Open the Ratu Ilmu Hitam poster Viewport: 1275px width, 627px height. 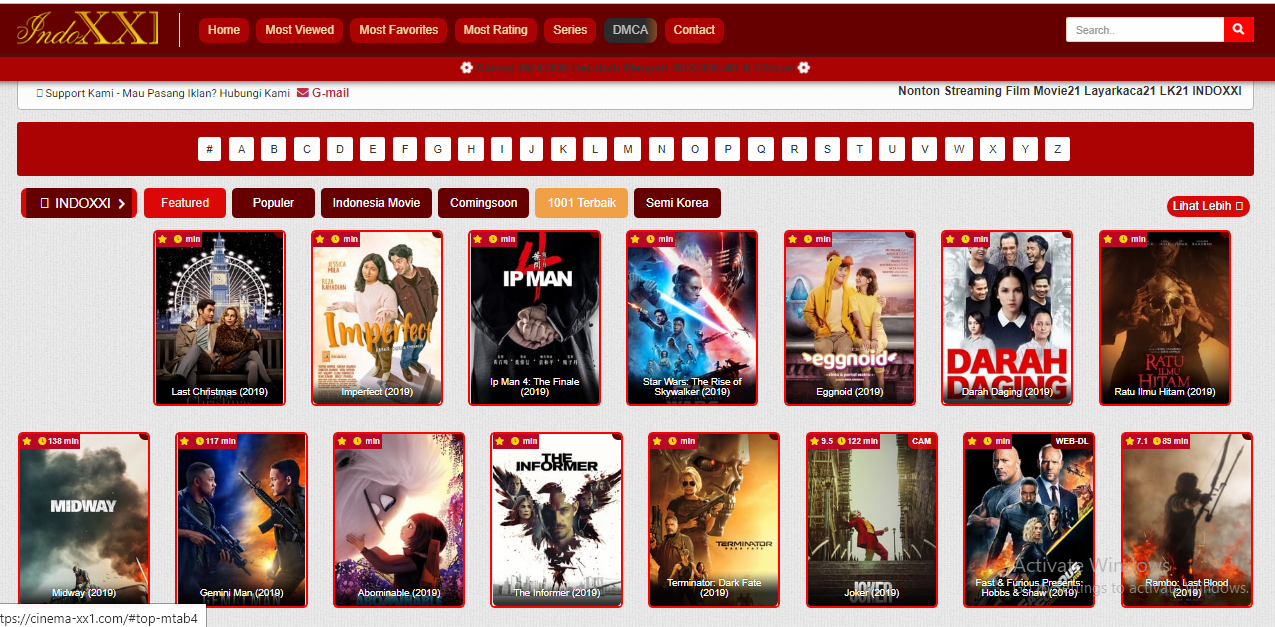coord(1165,318)
